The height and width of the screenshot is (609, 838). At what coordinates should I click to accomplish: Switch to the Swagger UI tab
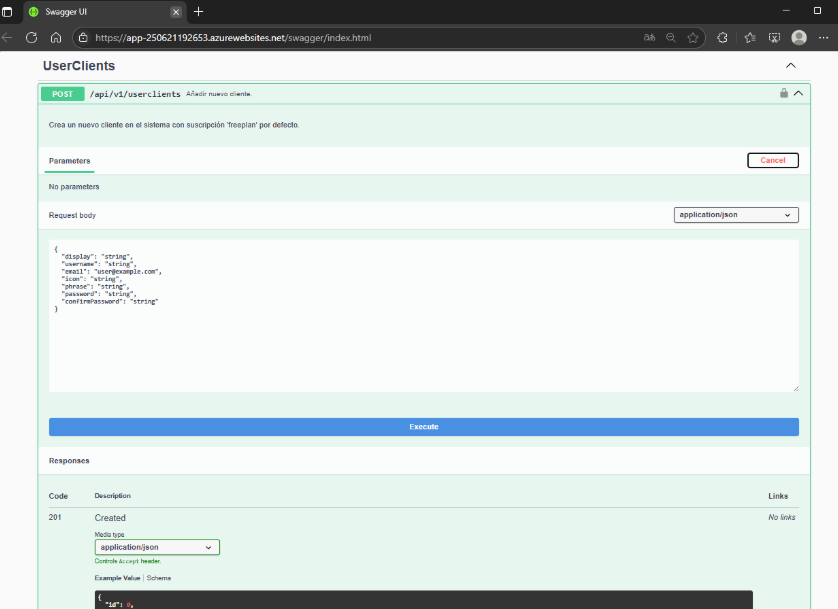104,12
